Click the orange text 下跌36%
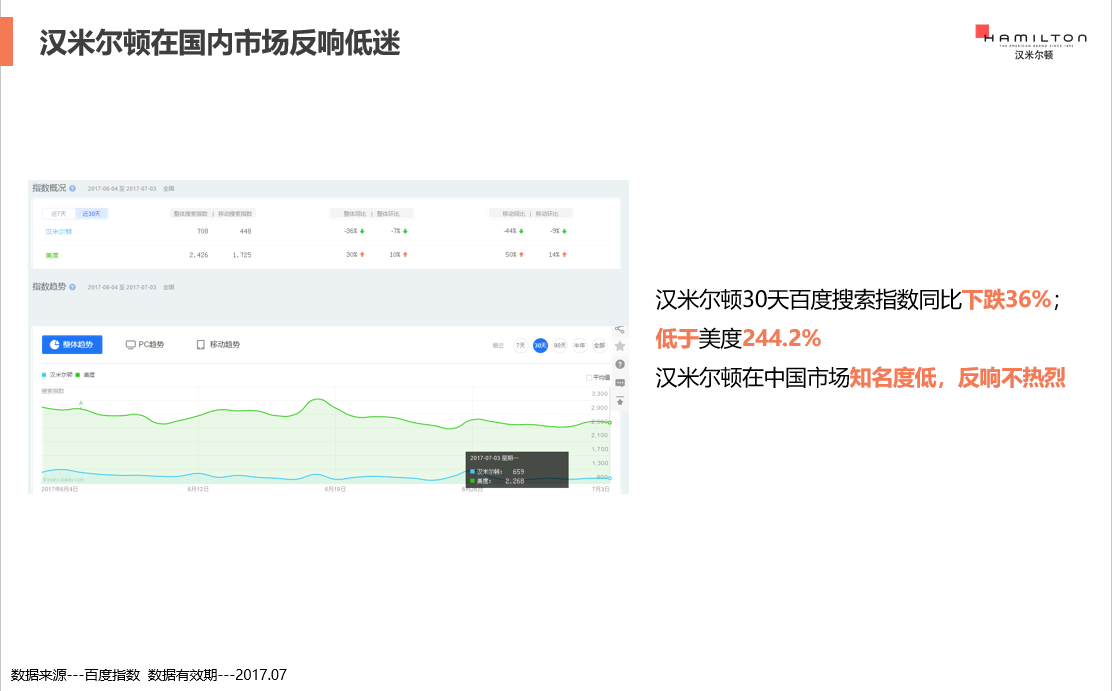 click(1006, 299)
